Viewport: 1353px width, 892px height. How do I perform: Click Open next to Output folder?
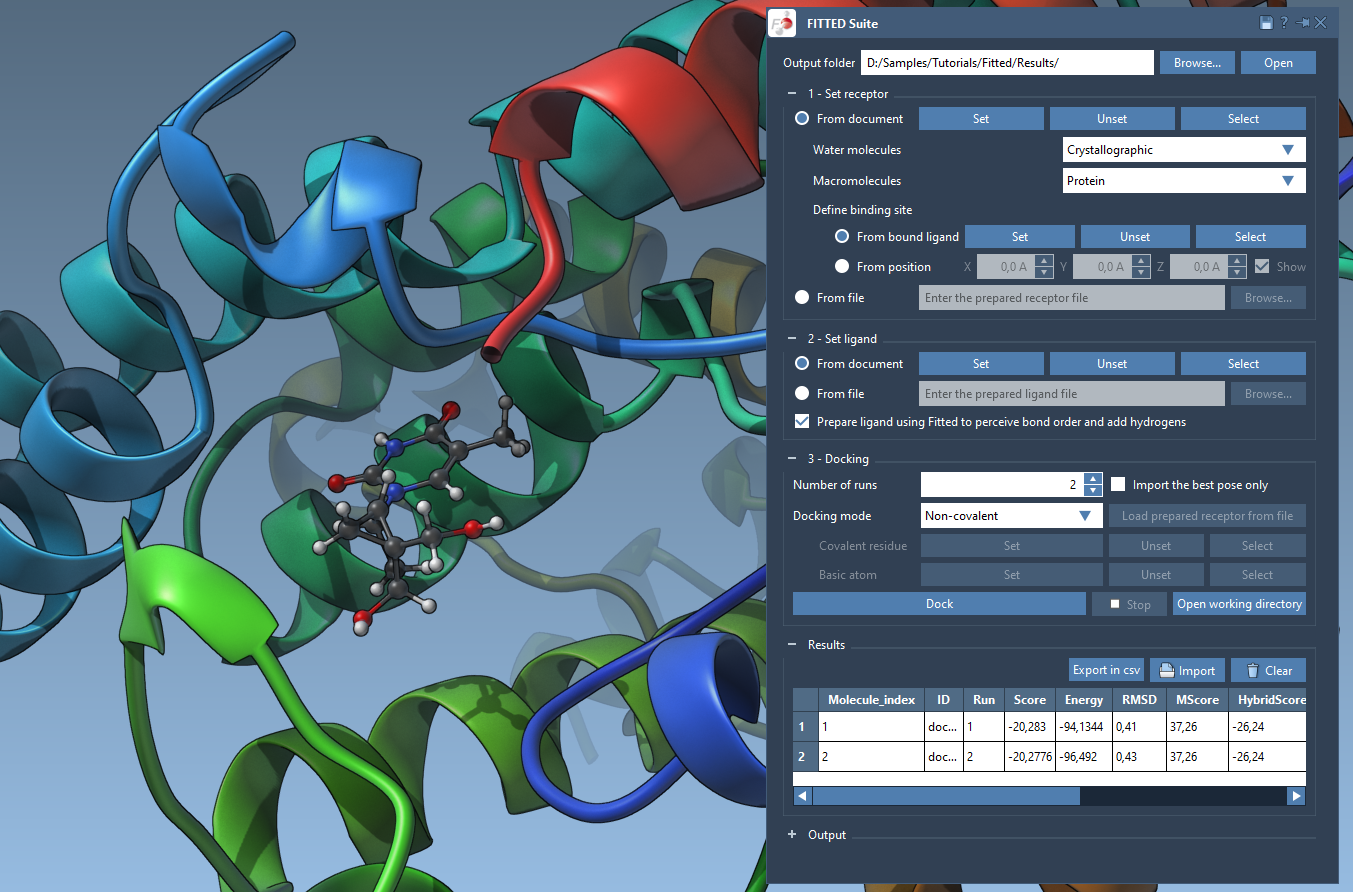tap(1278, 63)
